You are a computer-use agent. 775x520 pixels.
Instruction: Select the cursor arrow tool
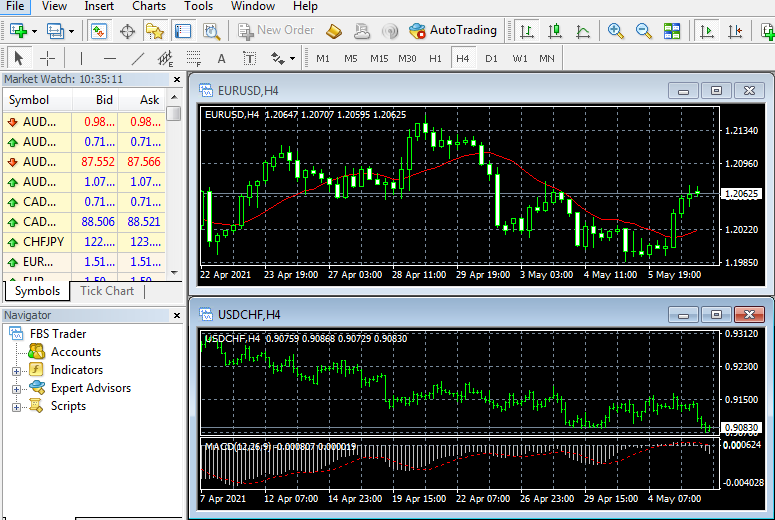click(x=19, y=58)
